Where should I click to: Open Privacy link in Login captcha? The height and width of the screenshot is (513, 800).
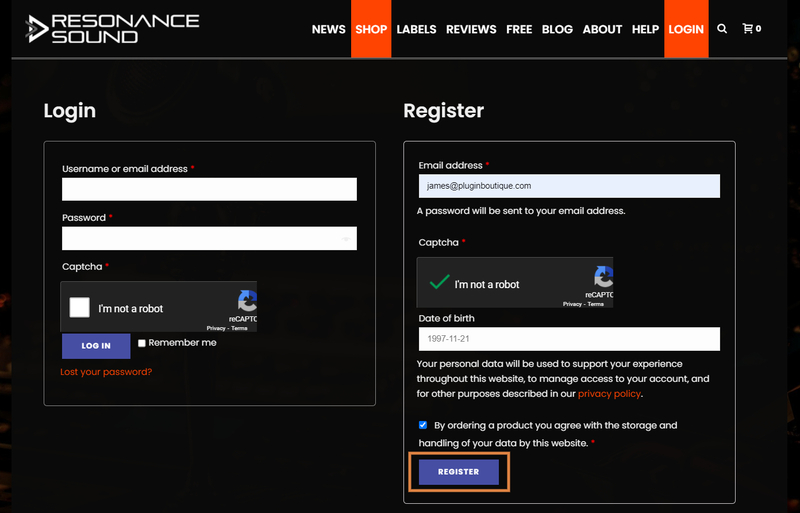click(216, 328)
